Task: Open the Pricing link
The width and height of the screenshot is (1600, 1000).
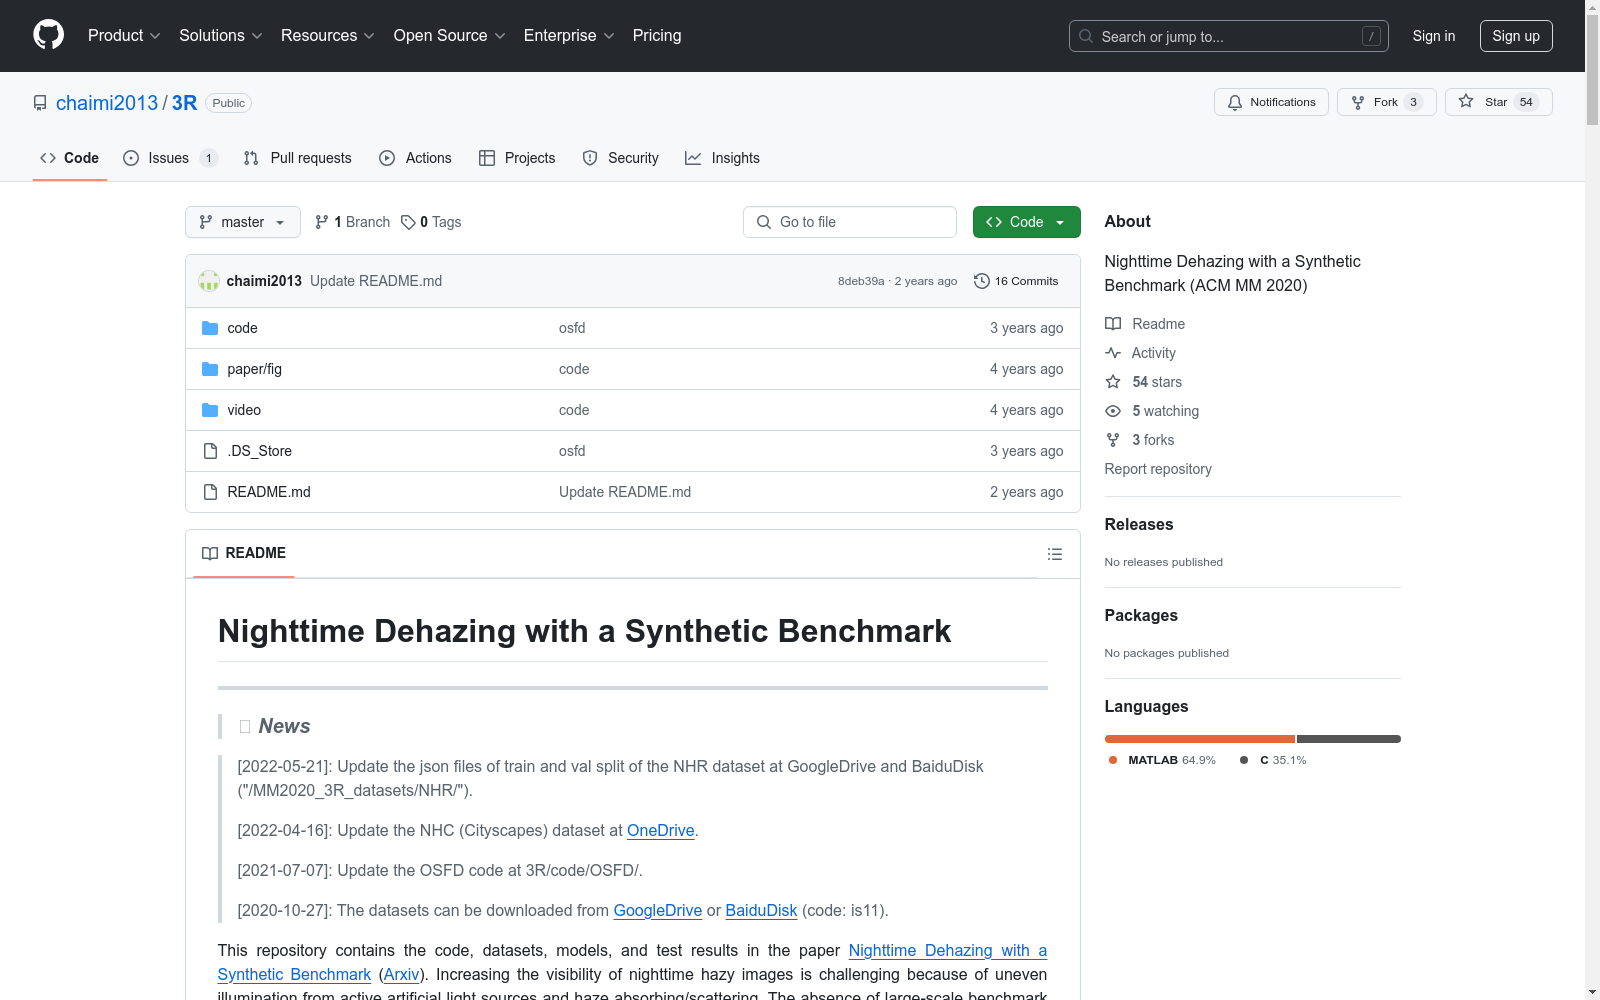Action: [657, 35]
